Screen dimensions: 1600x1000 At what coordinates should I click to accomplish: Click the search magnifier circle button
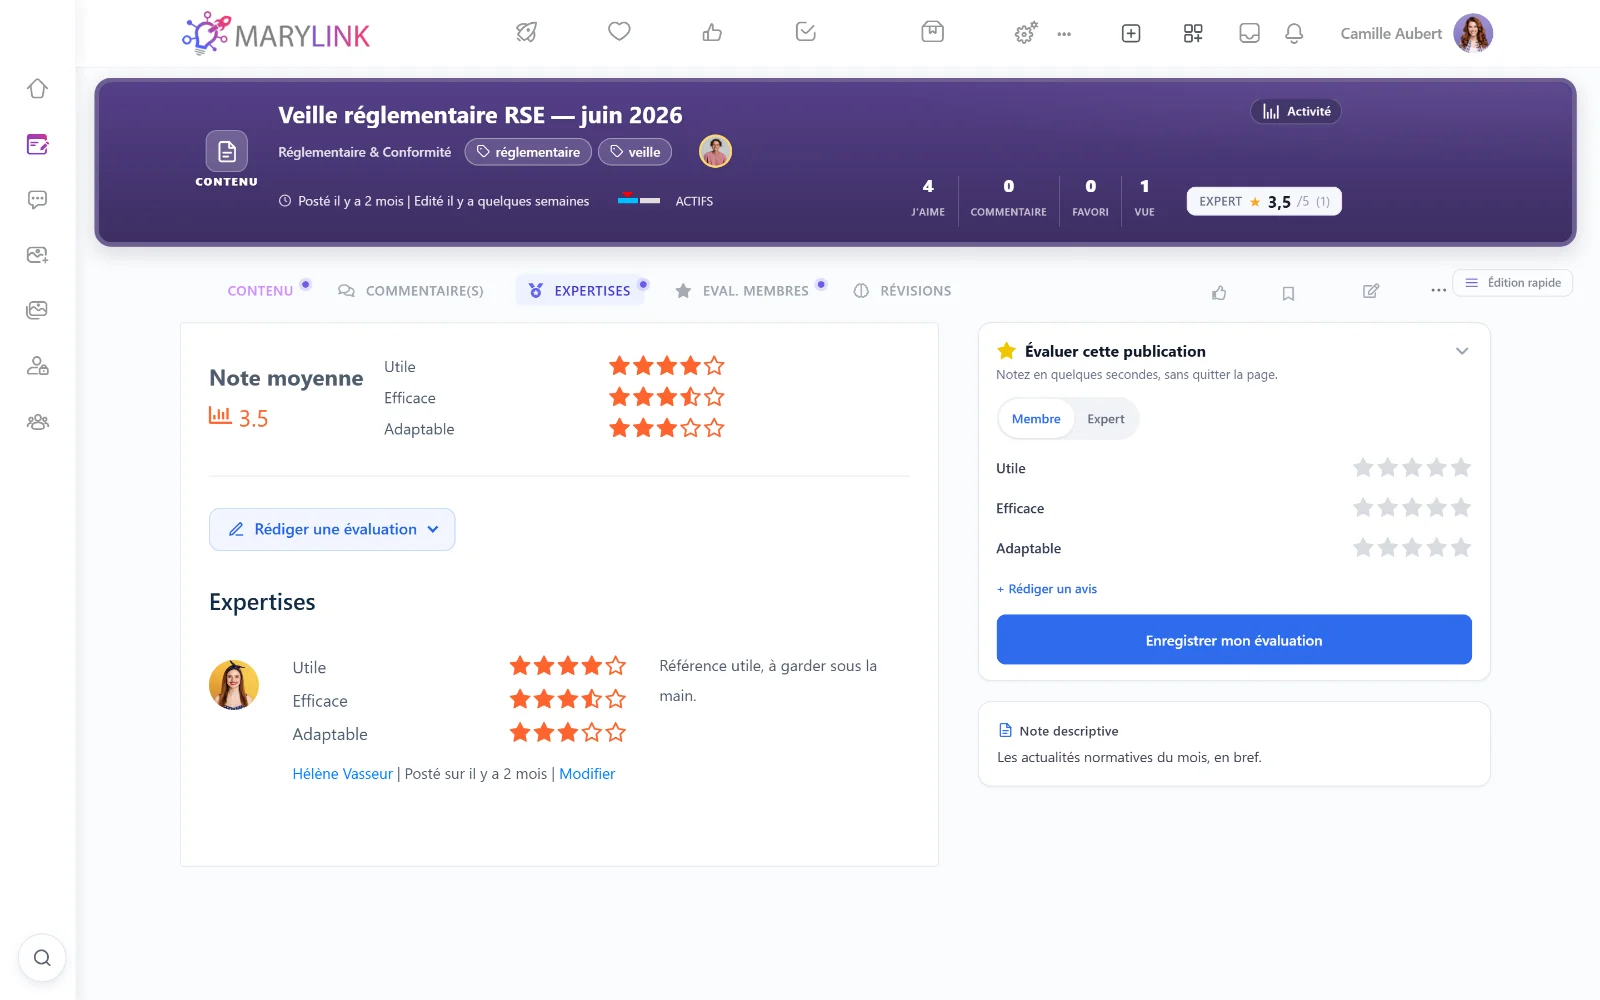pyautogui.click(x=42, y=958)
